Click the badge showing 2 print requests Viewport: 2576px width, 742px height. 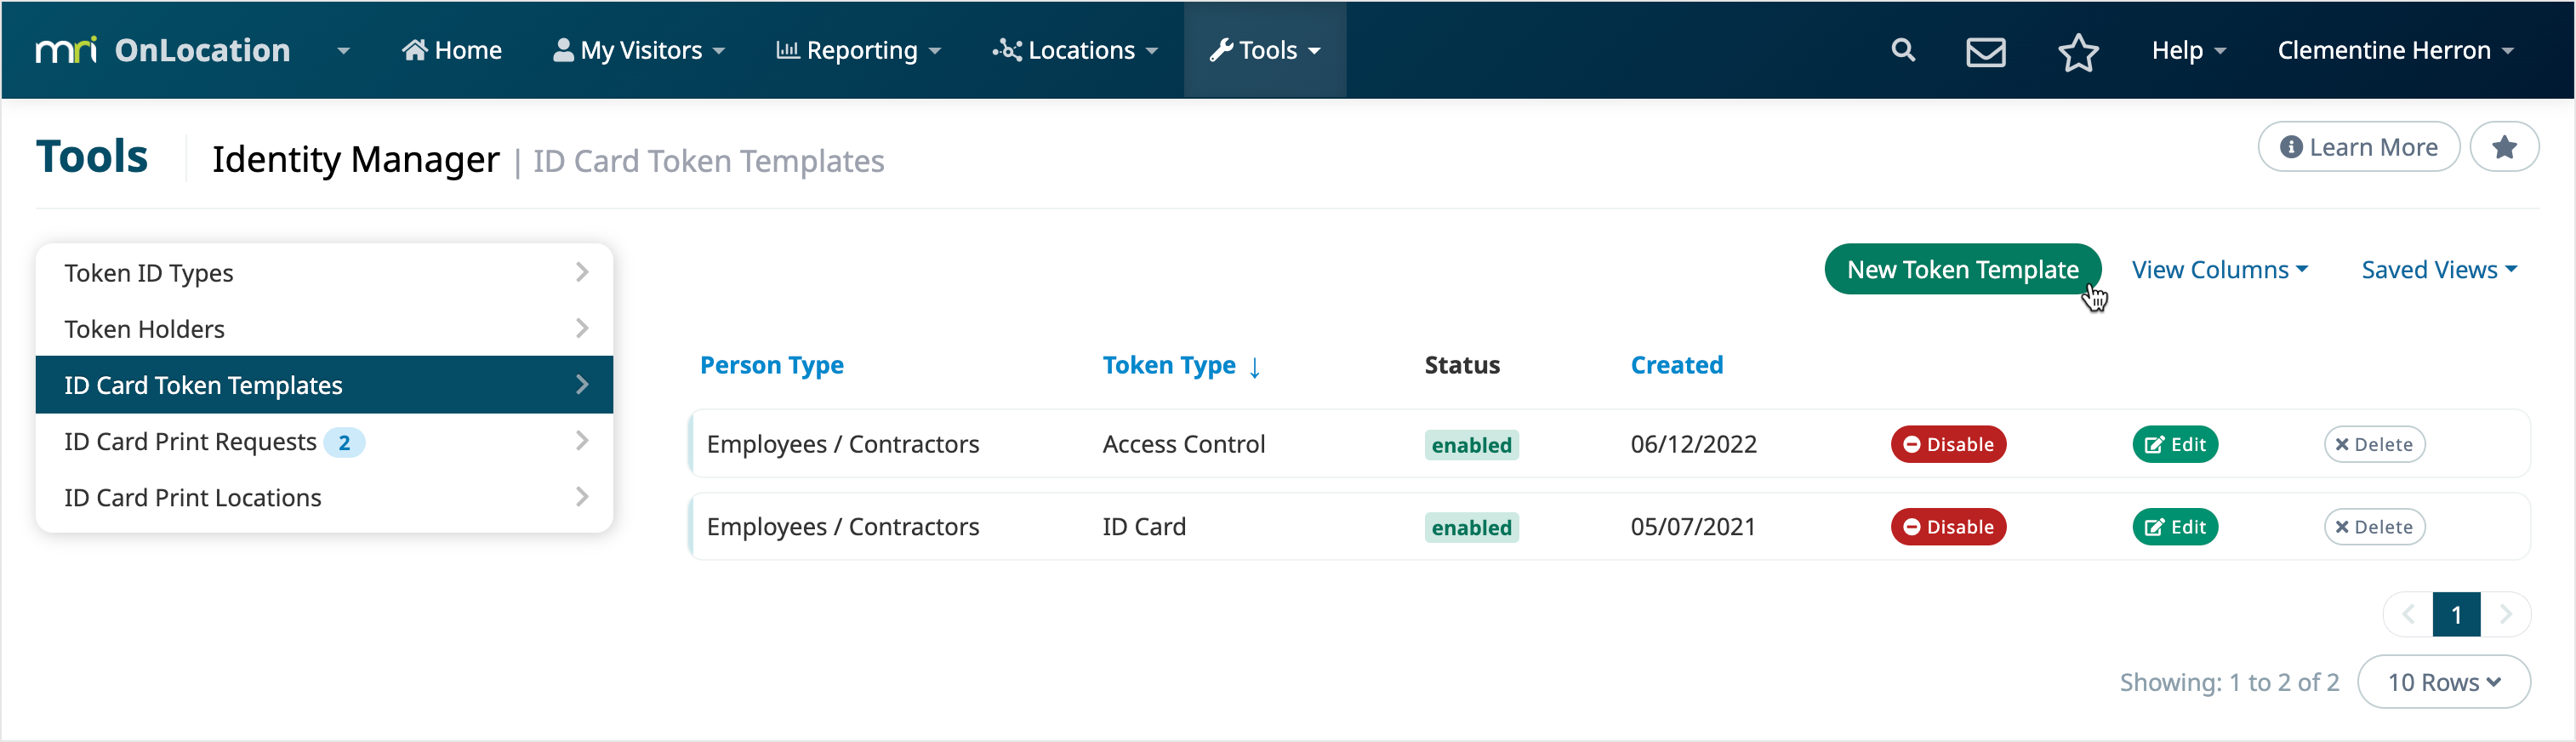[344, 442]
